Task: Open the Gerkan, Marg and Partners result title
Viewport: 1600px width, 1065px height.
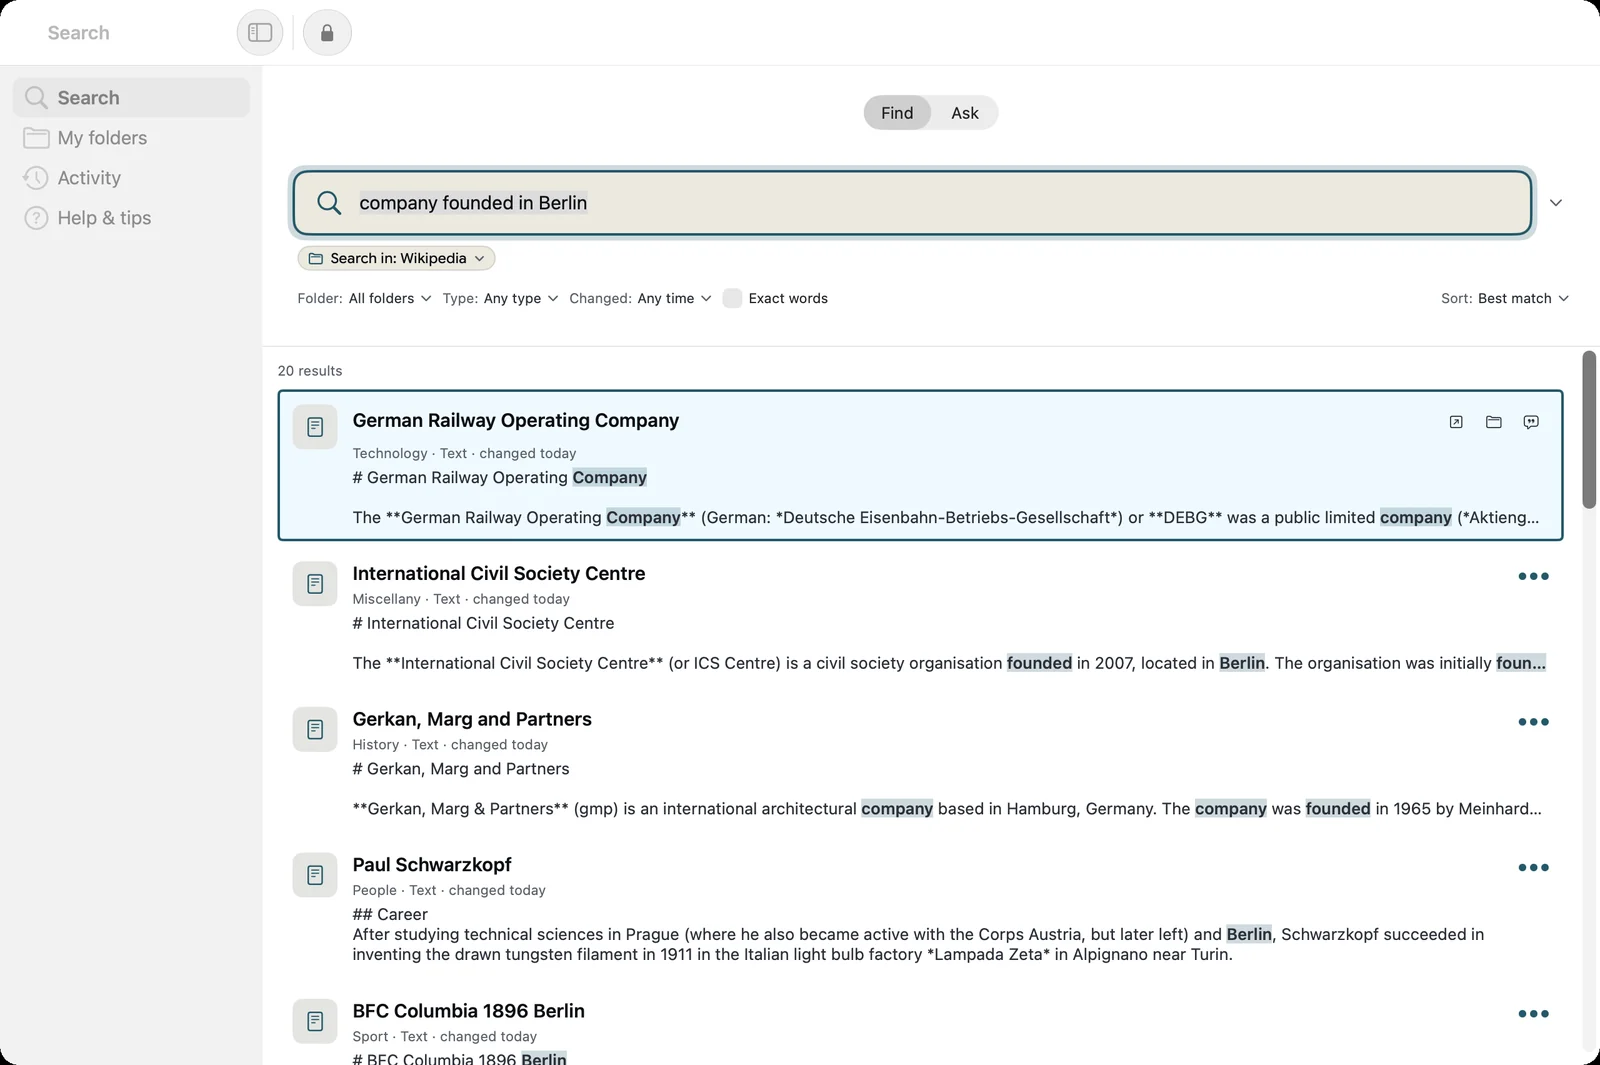Action: (x=472, y=720)
